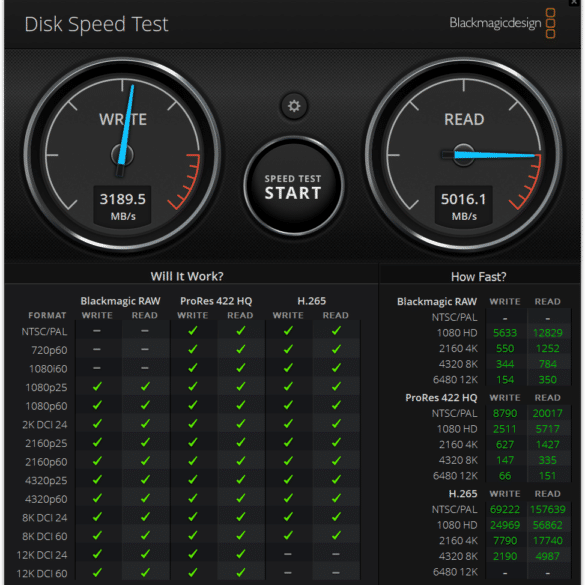Screen dimensions: 585x585
Task: Click the Speed Test Start button
Action: (293, 187)
